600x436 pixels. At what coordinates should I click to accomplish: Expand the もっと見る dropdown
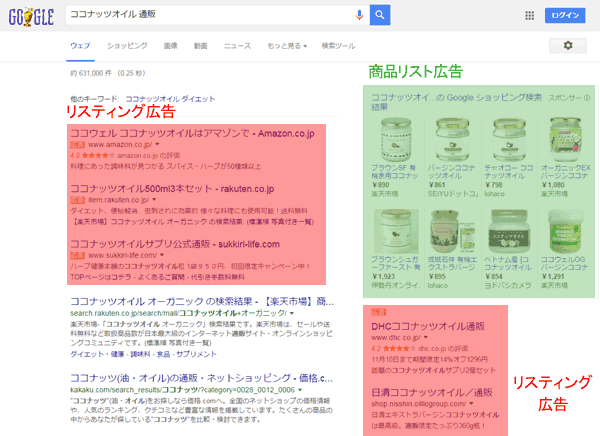click(287, 46)
